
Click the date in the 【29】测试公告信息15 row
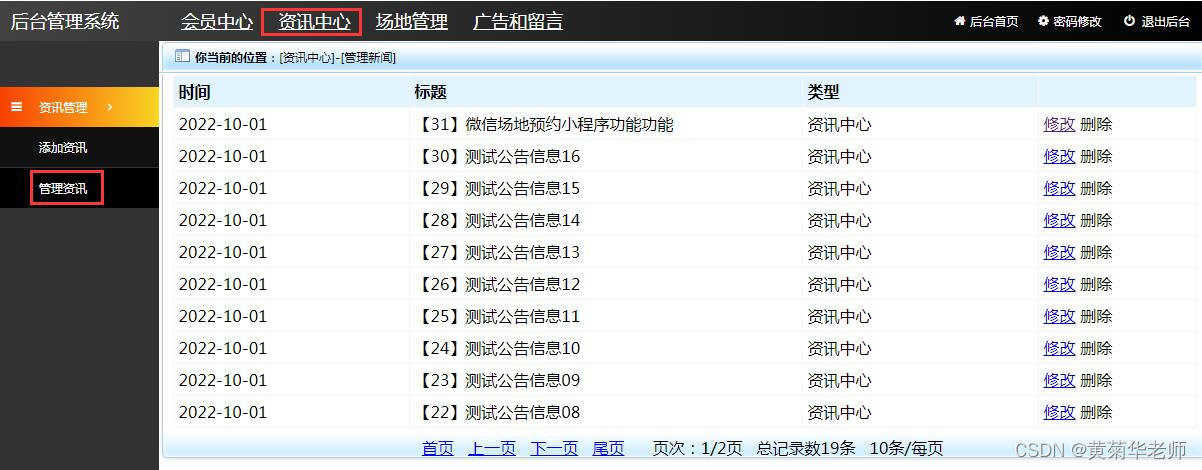point(223,188)
